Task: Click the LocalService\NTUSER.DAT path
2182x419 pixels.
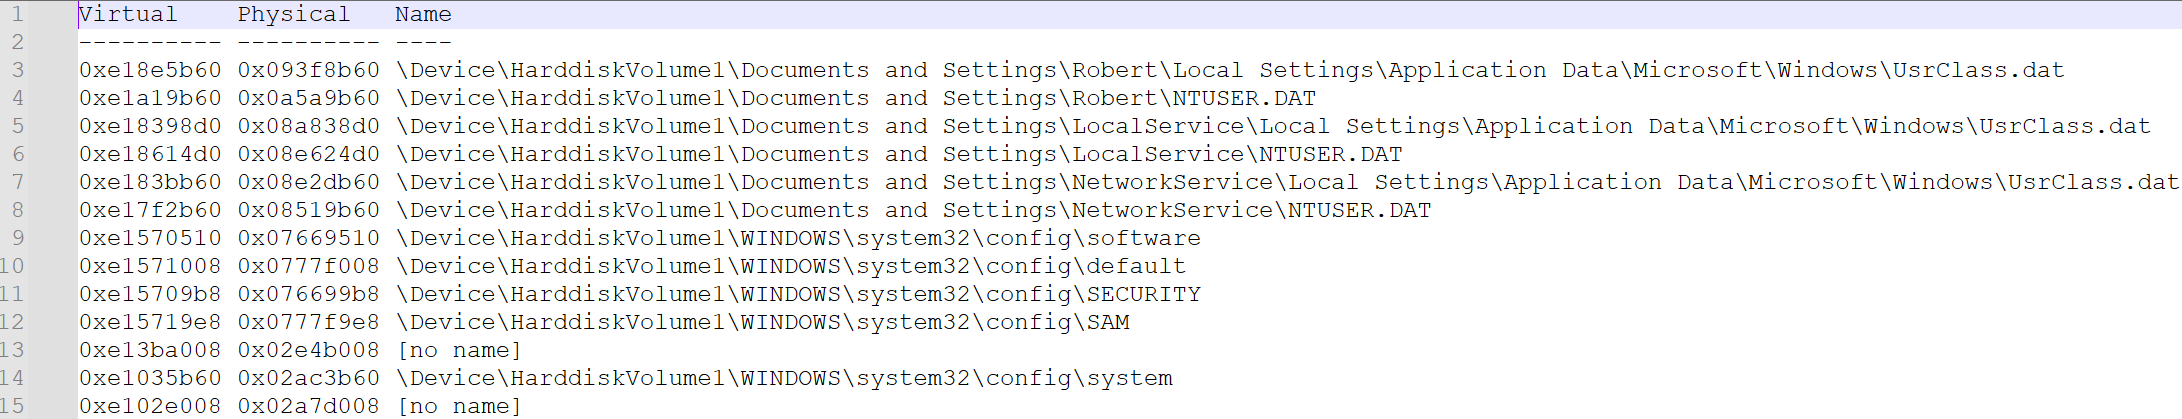Action: 899,154
